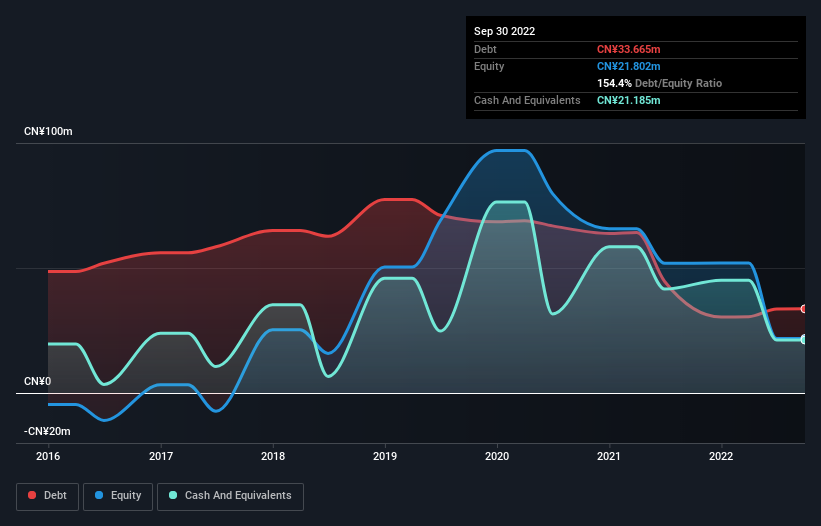
Task: Click the Debt label in tooltip
Action: pyautogui.click(x=485, y=49)
